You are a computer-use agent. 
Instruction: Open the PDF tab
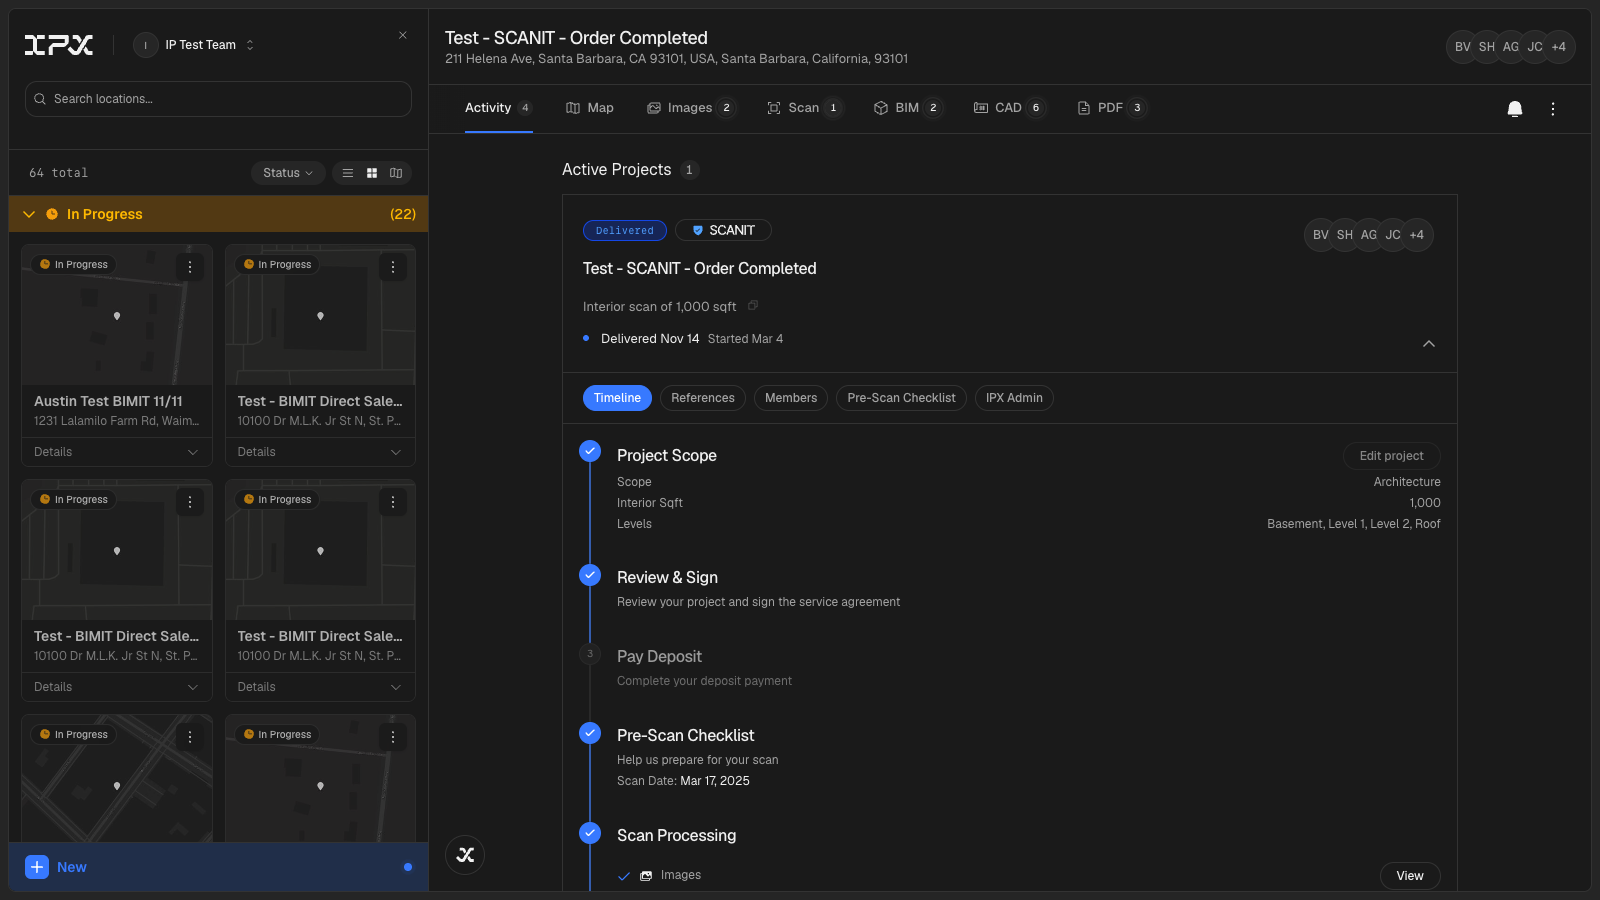(1112, 108)
